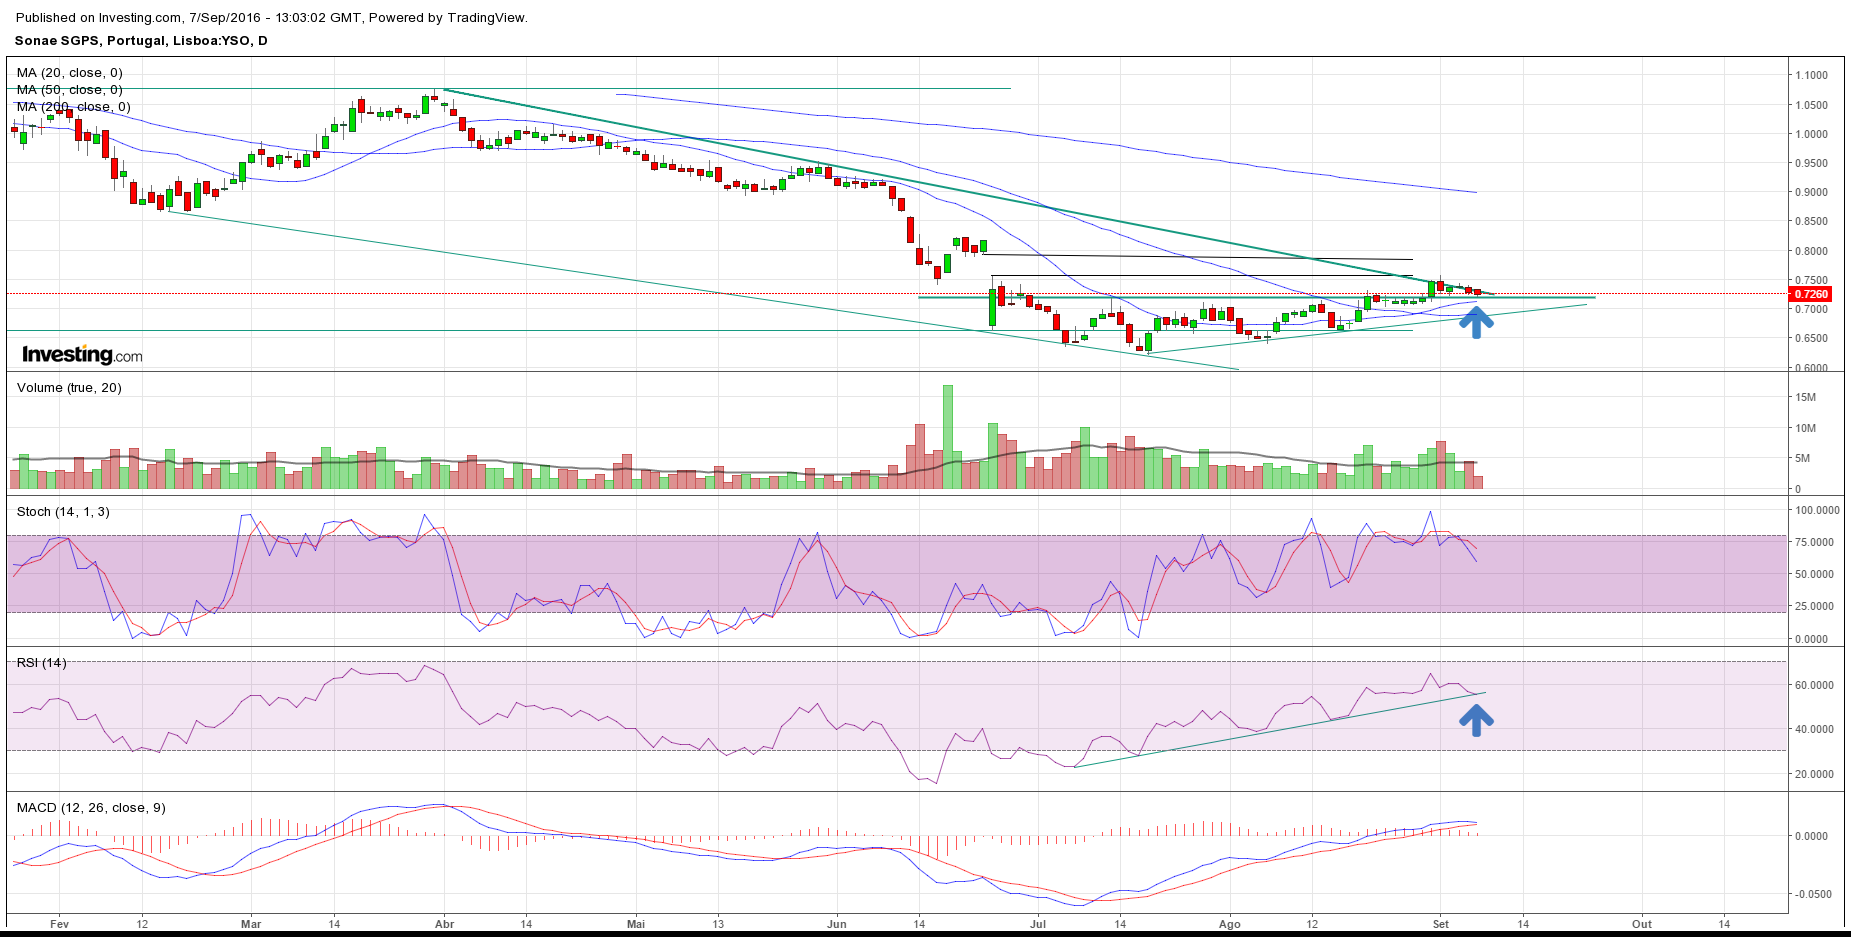Click the Published on Investing.com header text
1851x937 pixels.
coord(271,18)
